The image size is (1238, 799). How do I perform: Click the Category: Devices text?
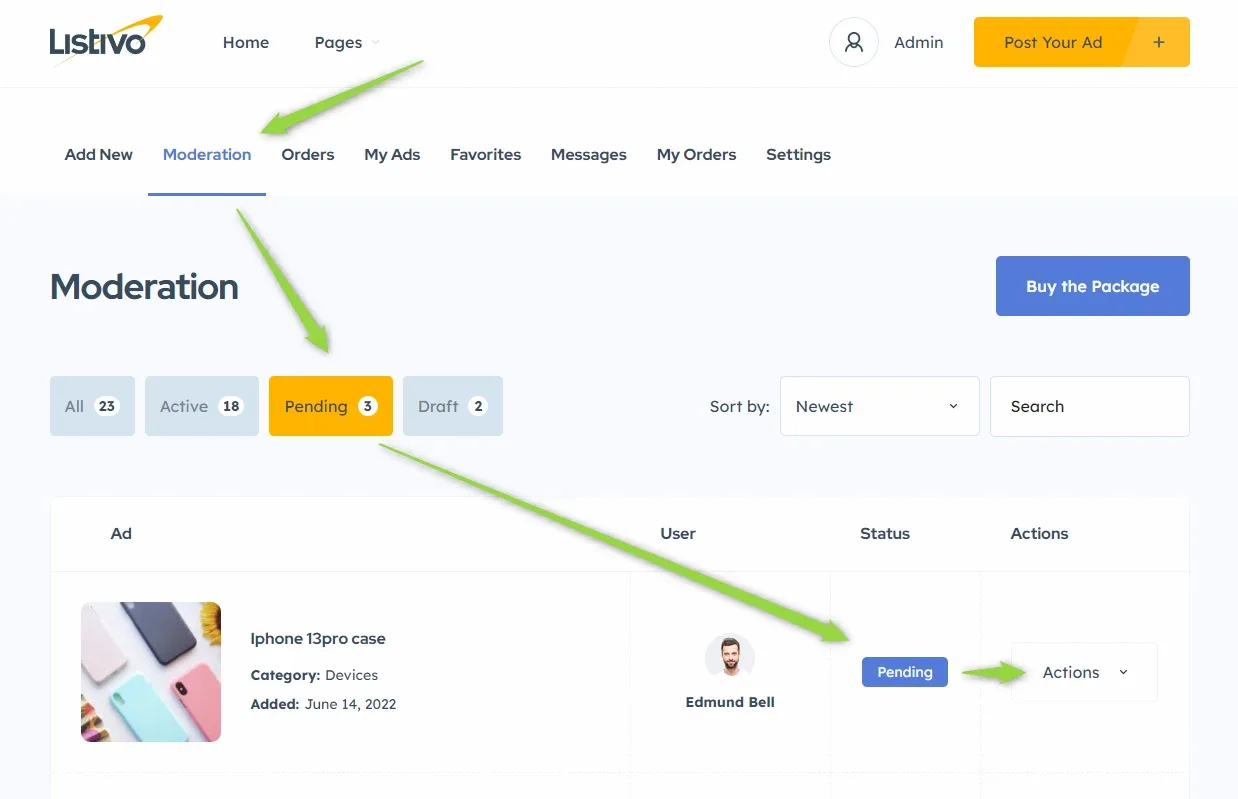click(x=314, y=675)
